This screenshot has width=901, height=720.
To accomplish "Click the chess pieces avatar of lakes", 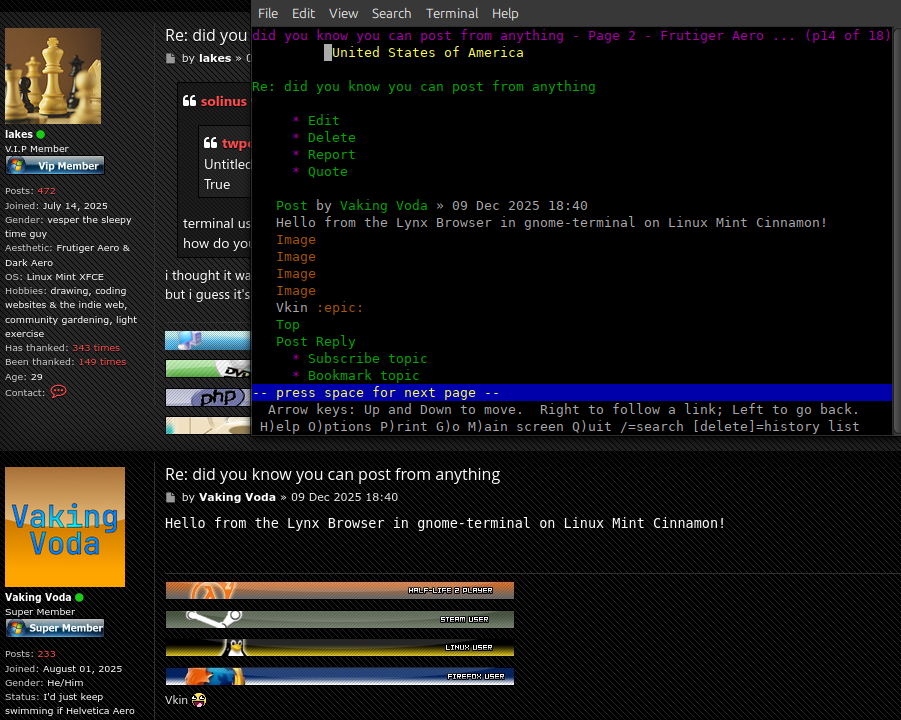I will point(53,76).
